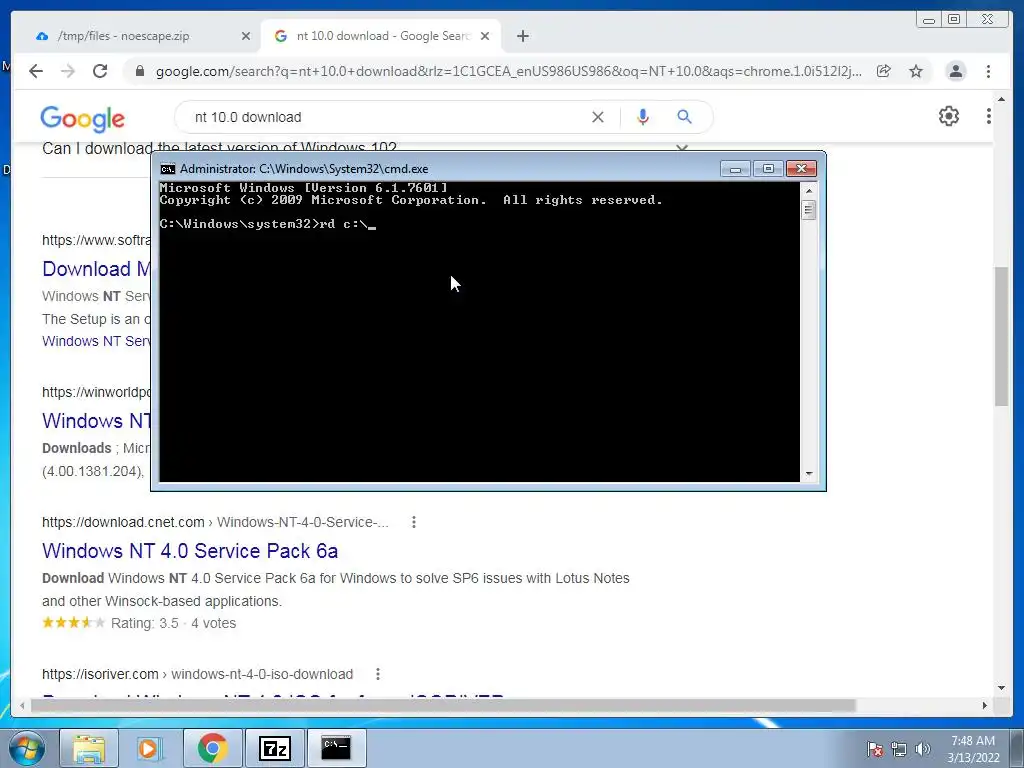1024x768 pixels.
Task: Click the Chrome page vertical scrollbar thumb
Action: [1001, 336]
